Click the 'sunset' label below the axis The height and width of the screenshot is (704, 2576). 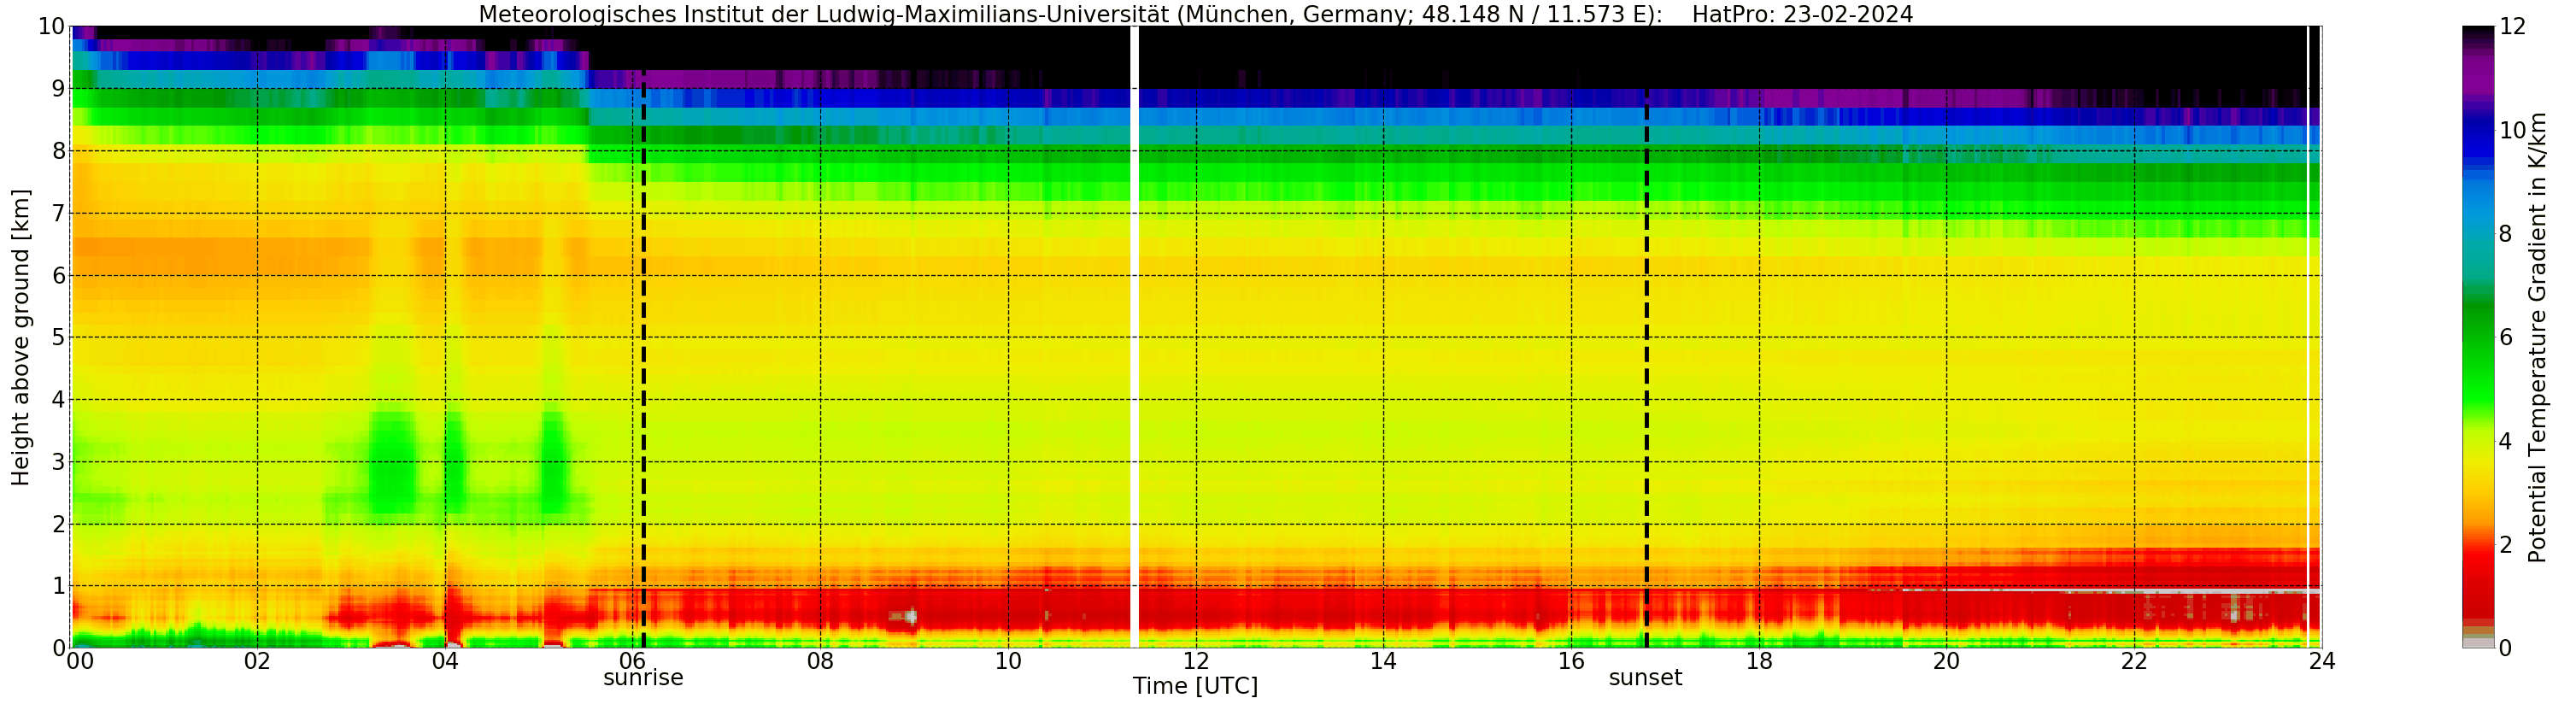1645,678
